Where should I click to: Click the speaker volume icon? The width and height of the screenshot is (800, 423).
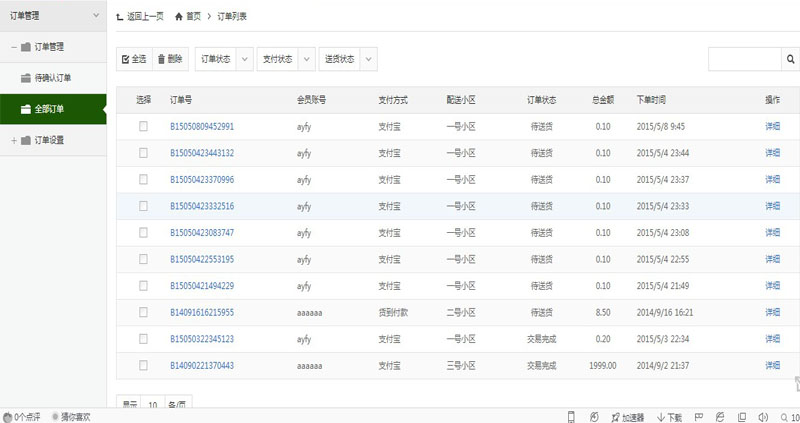(x=762, y=416)
